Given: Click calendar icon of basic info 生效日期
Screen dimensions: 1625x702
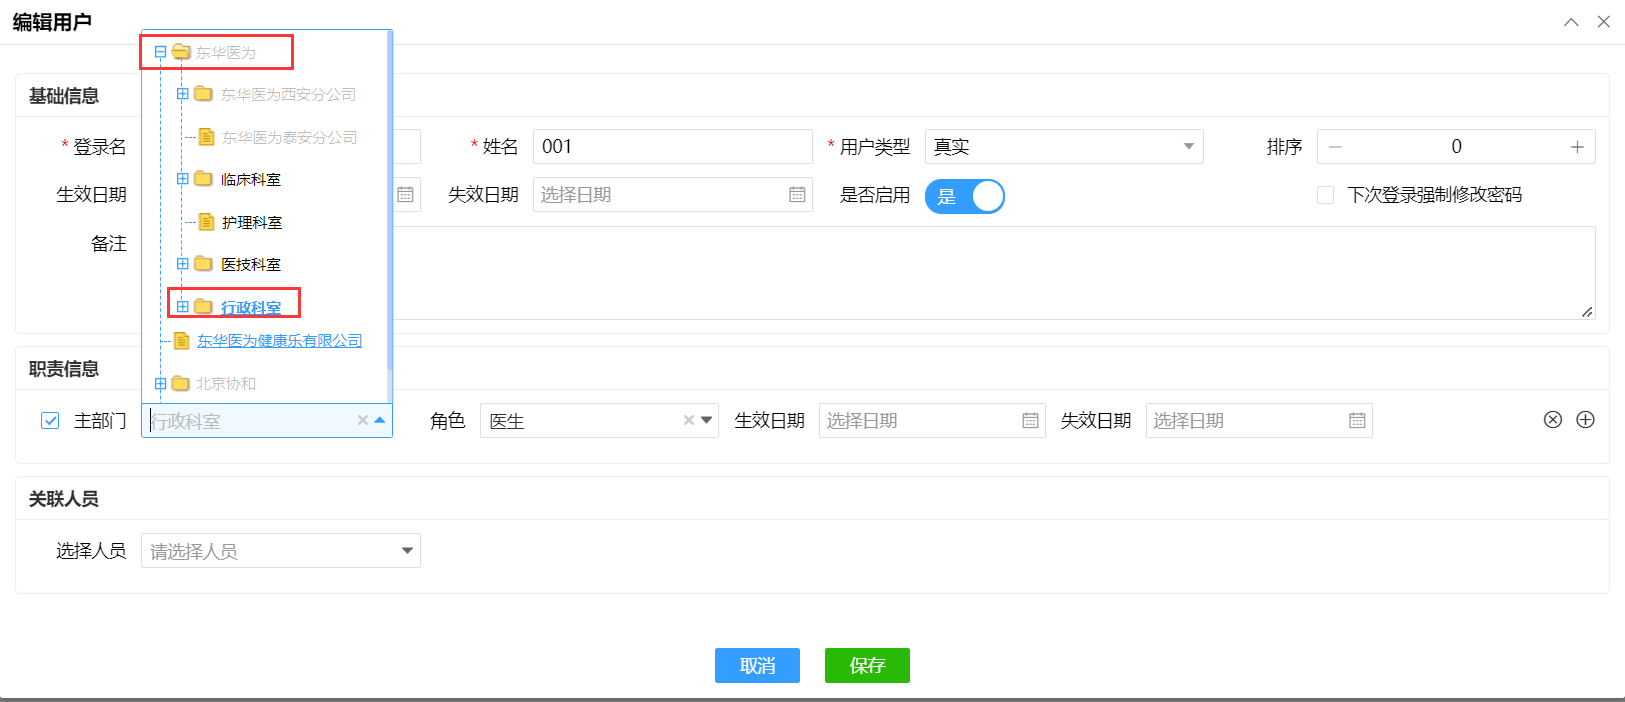Looking at the screenshot, I should click(405, 195).
